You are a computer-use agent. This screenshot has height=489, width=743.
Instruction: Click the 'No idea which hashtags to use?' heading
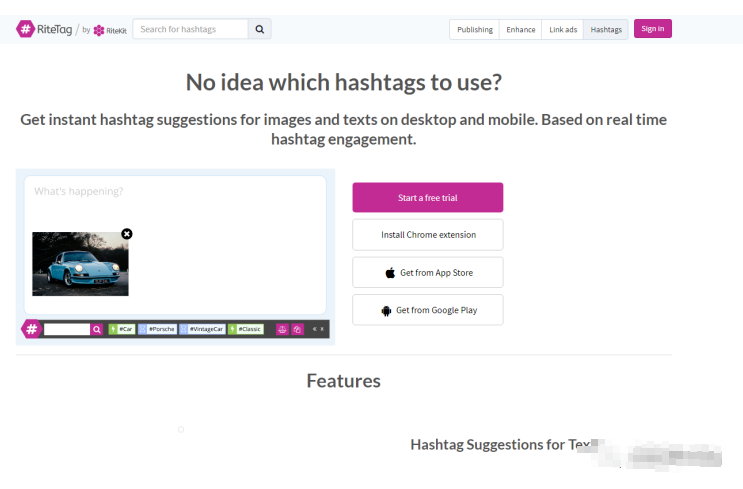(344, 82)
